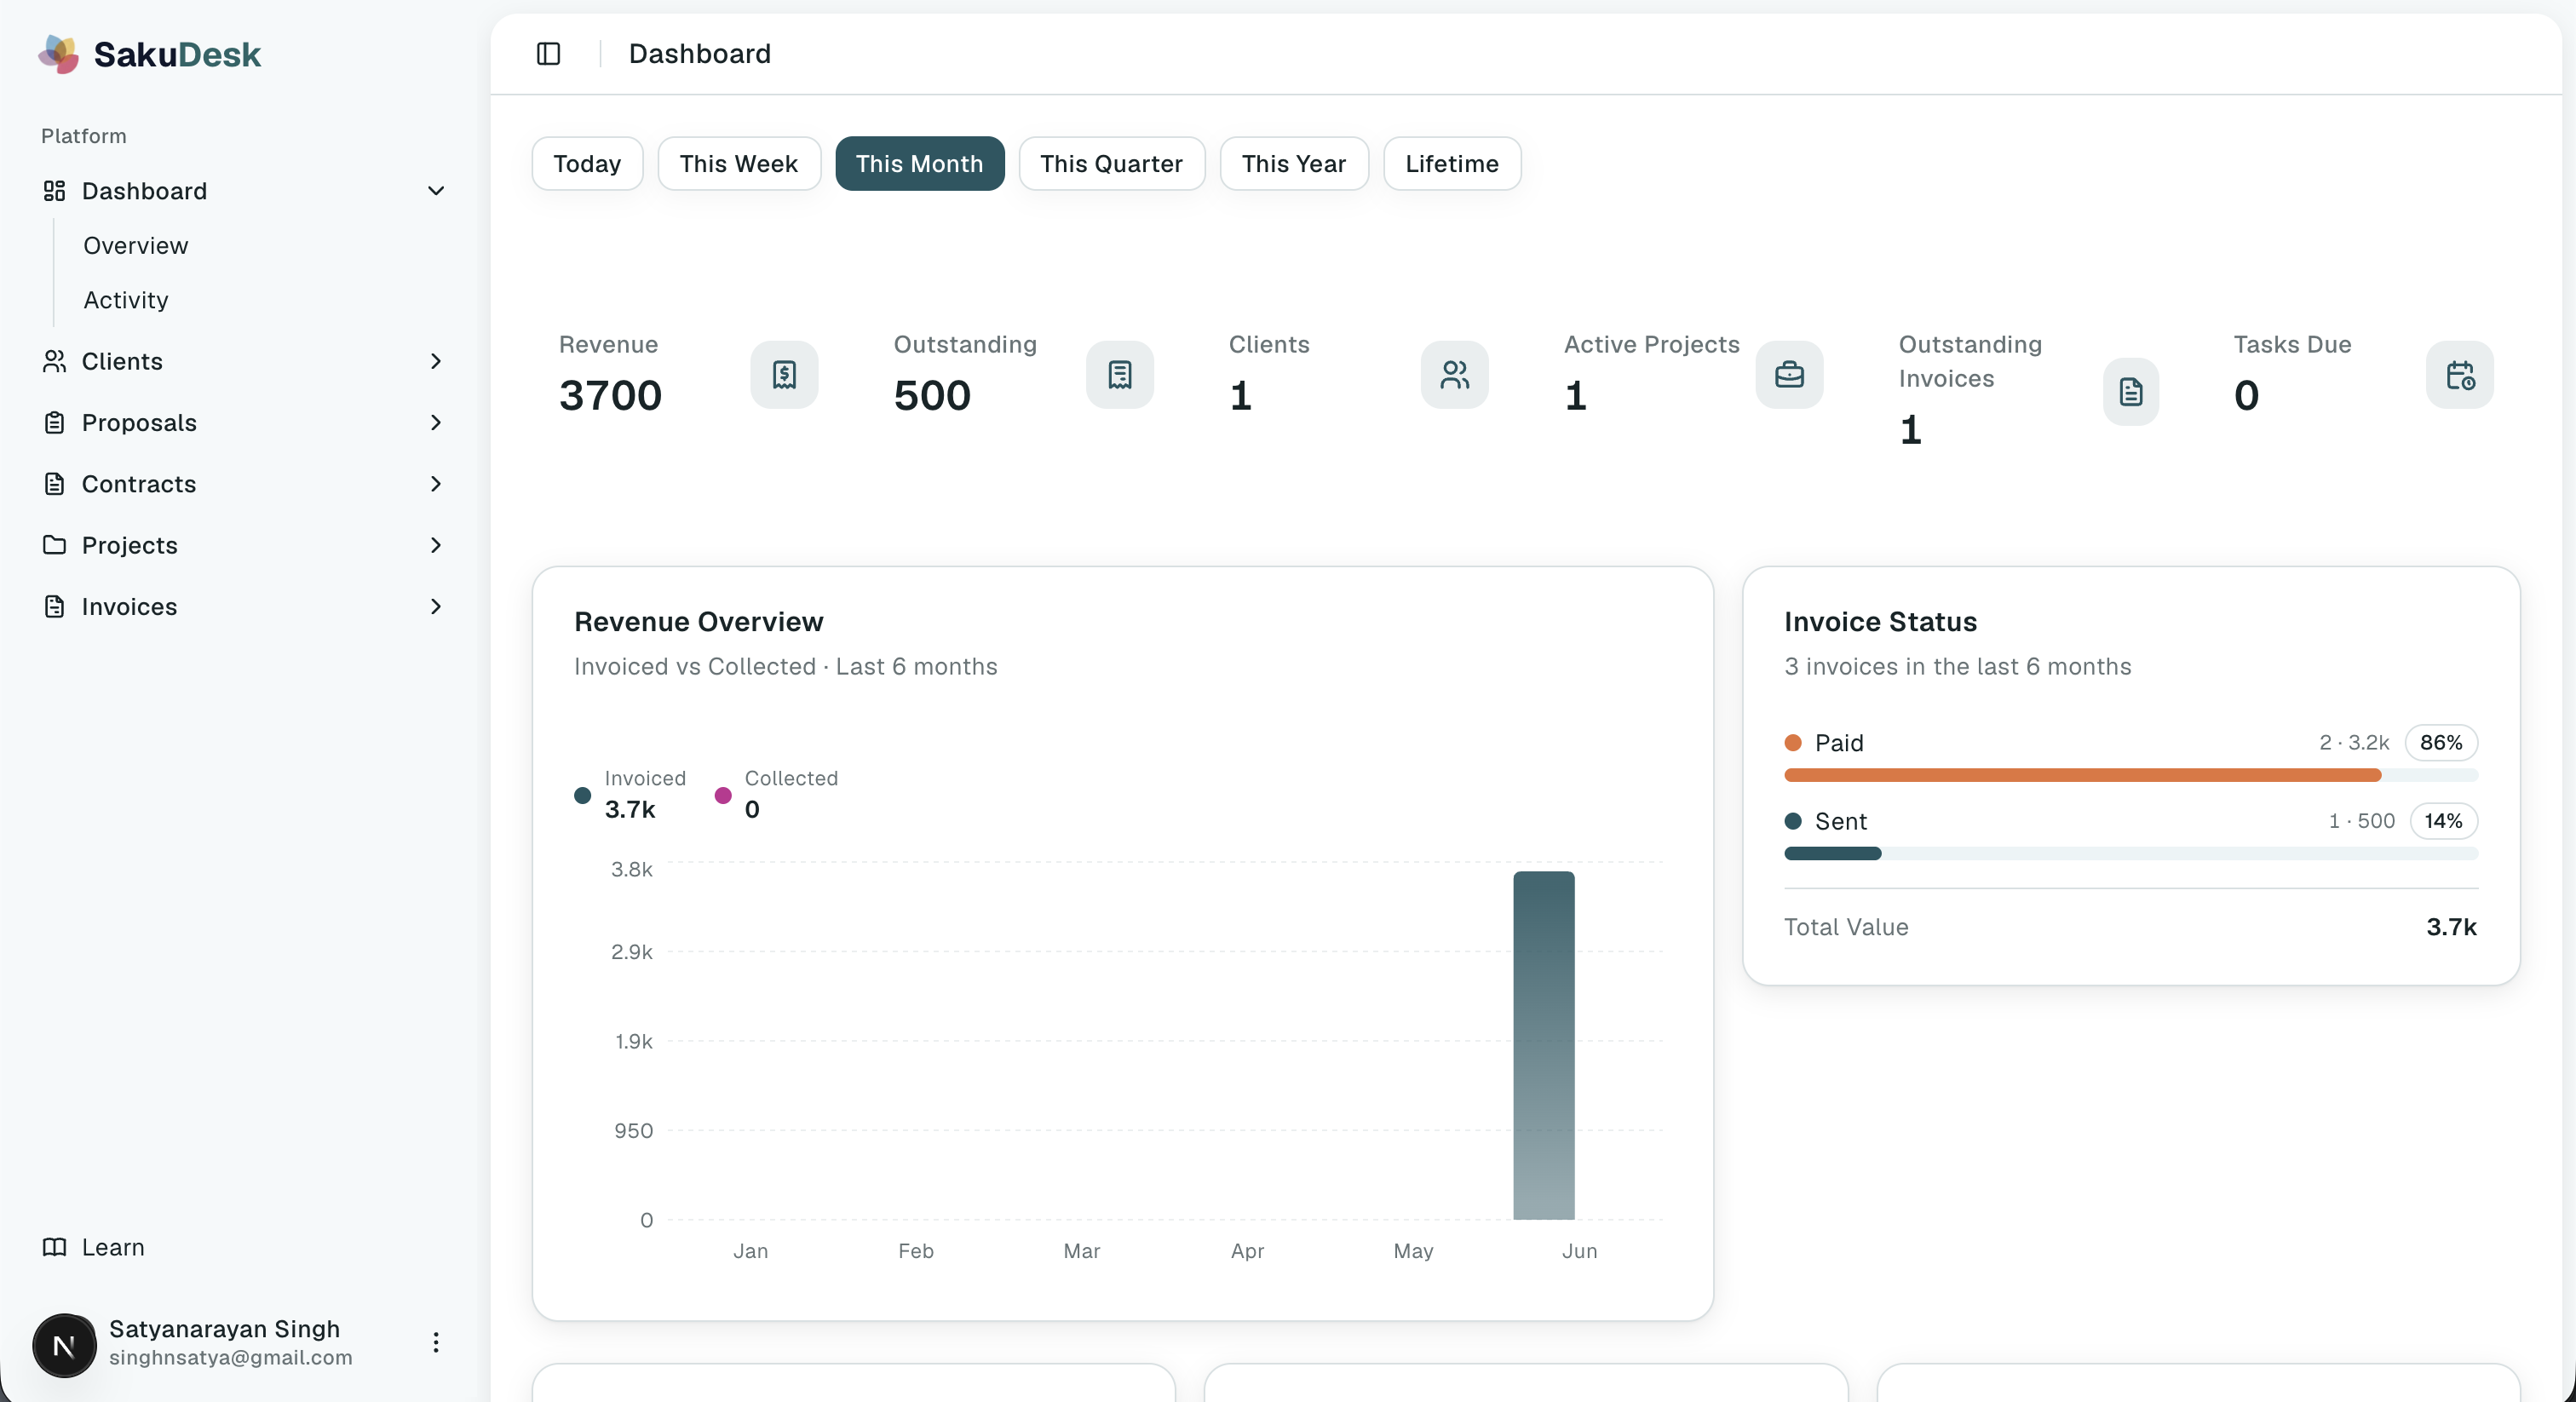The height and width of the screenshot is (1402, 2576).
Task: Click the Invoices file icon in sidebar
Action: [x=54, y=607]
